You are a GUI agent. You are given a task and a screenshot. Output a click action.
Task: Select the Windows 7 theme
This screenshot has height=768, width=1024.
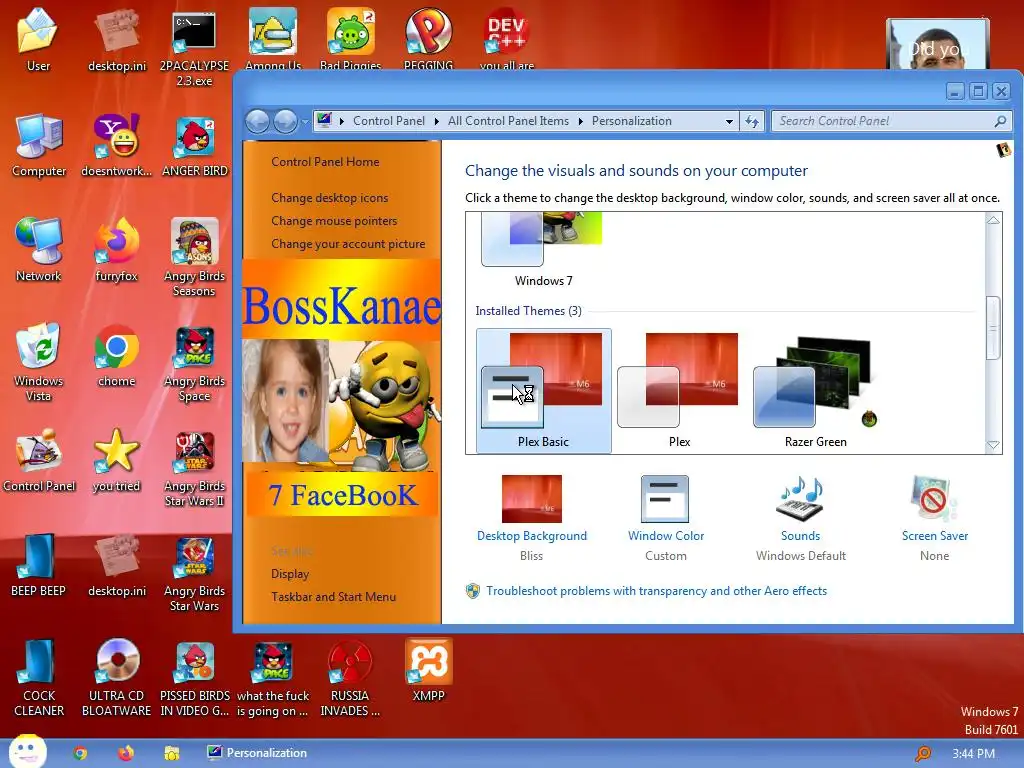pyautogui.click(x=543, y=251)
